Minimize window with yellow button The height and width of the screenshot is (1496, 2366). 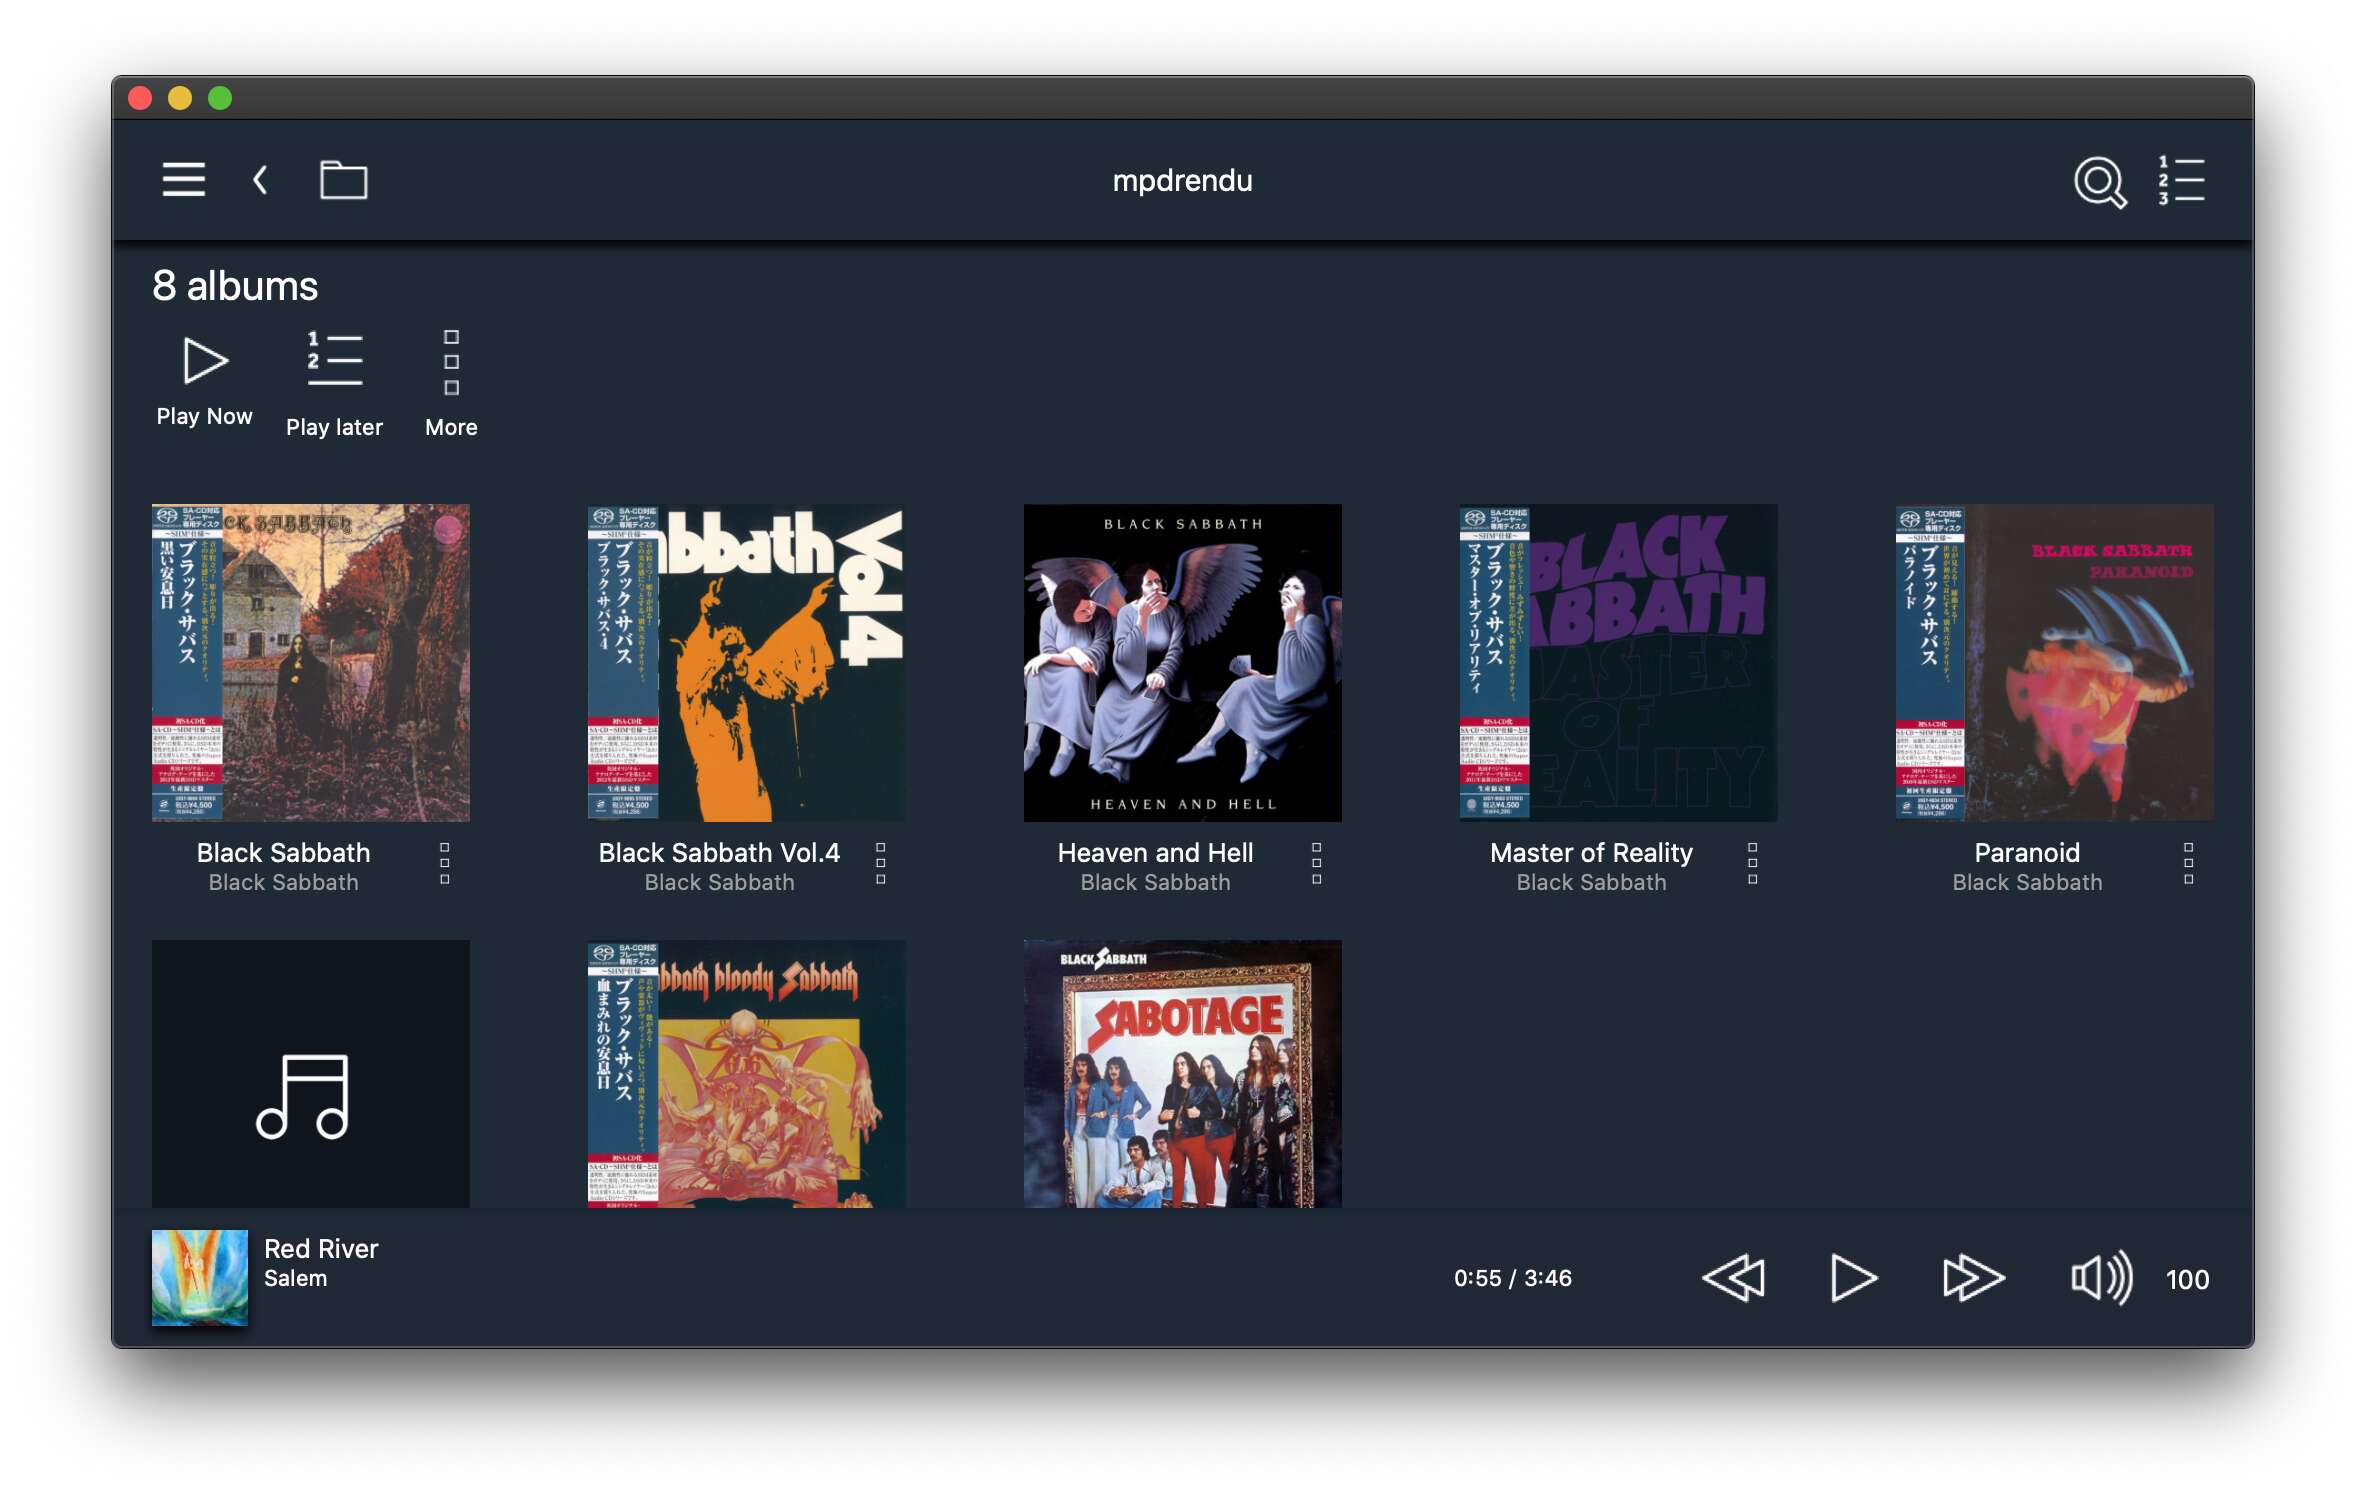point(180,98)
